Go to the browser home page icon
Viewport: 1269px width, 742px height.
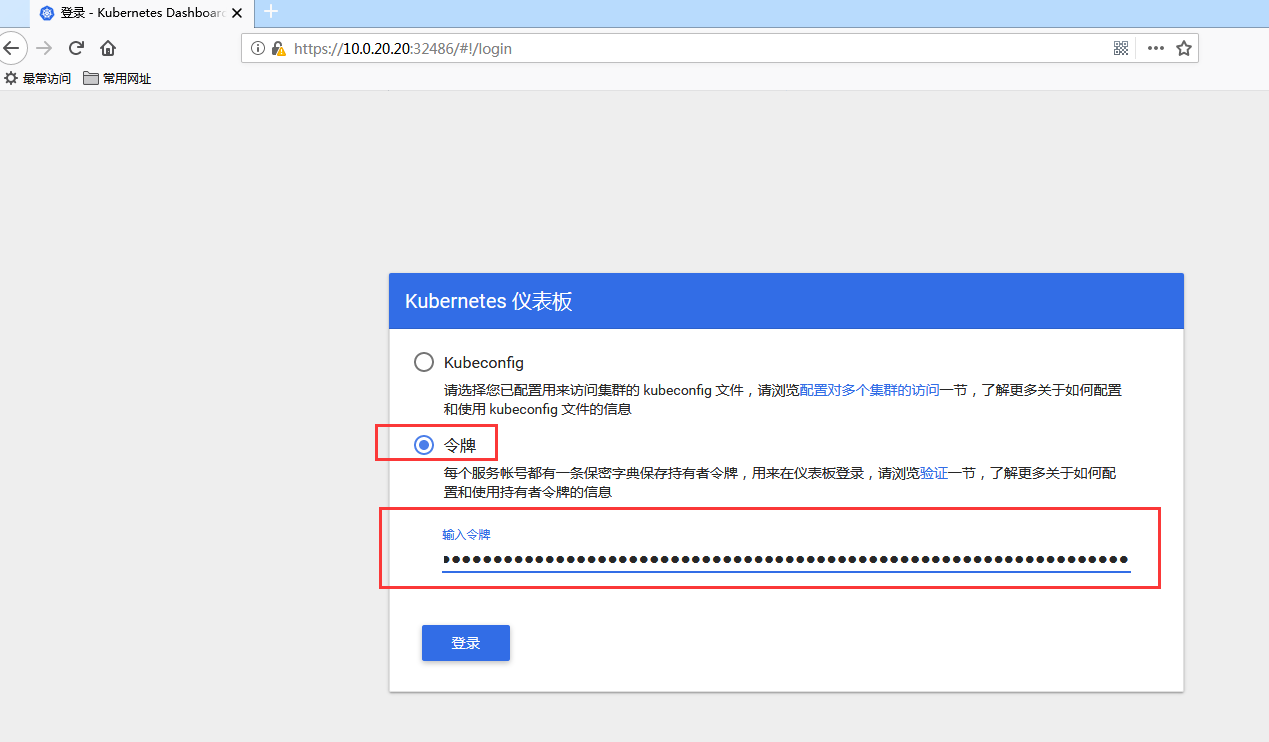point(108,48)
